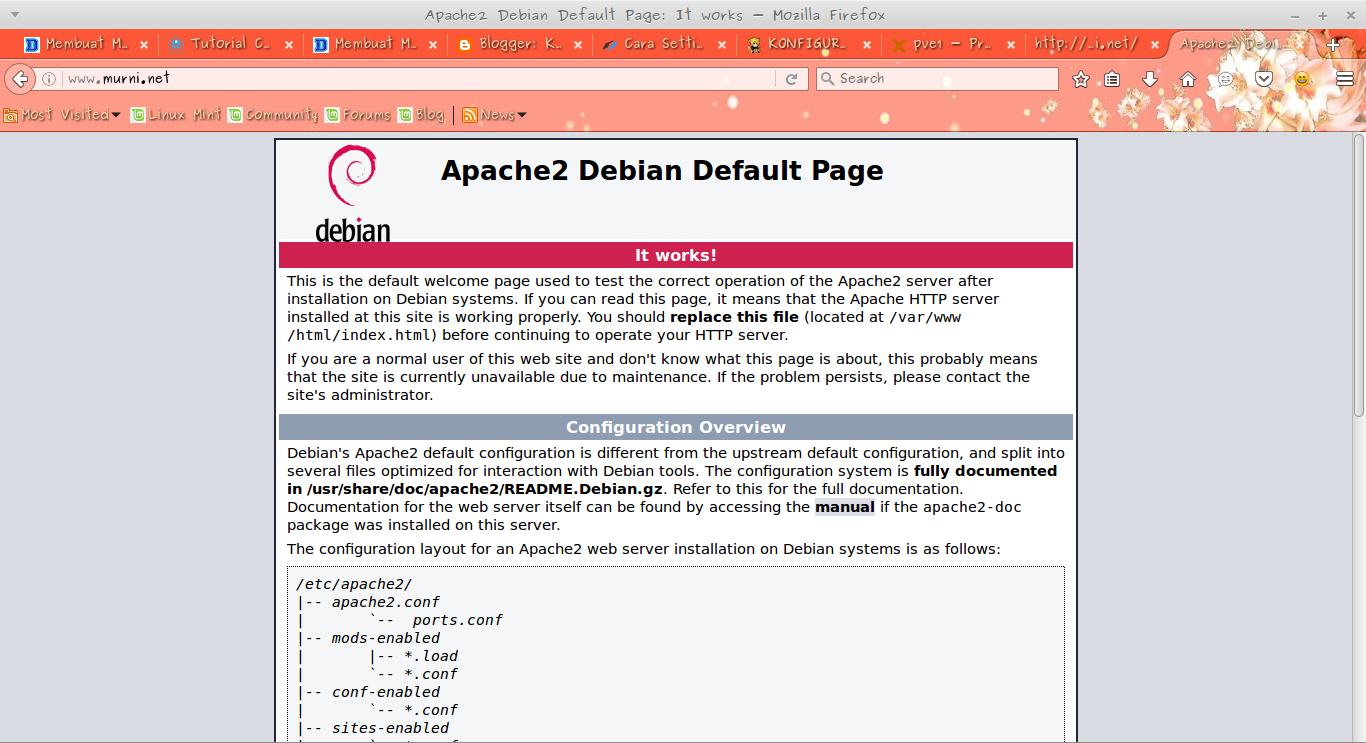Open the Downloads arrow icon
Image resolution: width=1366 pixels, height=743 pixels.
tap(1150, 79)
